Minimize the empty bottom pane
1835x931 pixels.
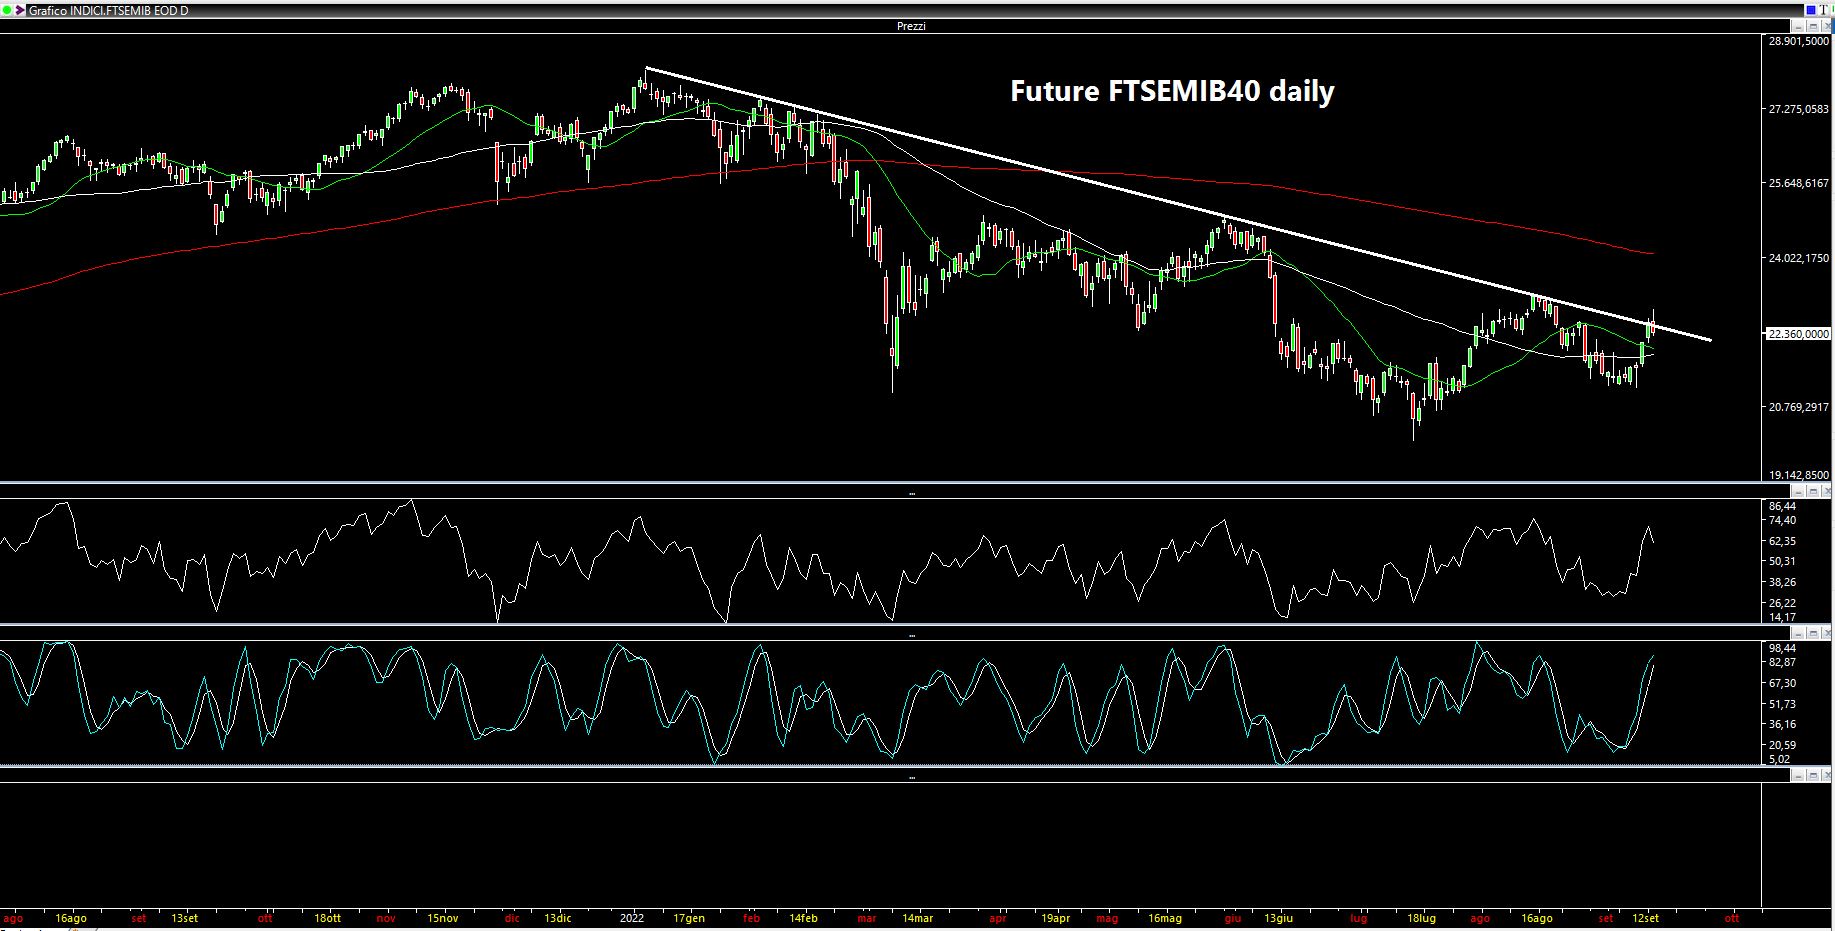pos(1798,775)
